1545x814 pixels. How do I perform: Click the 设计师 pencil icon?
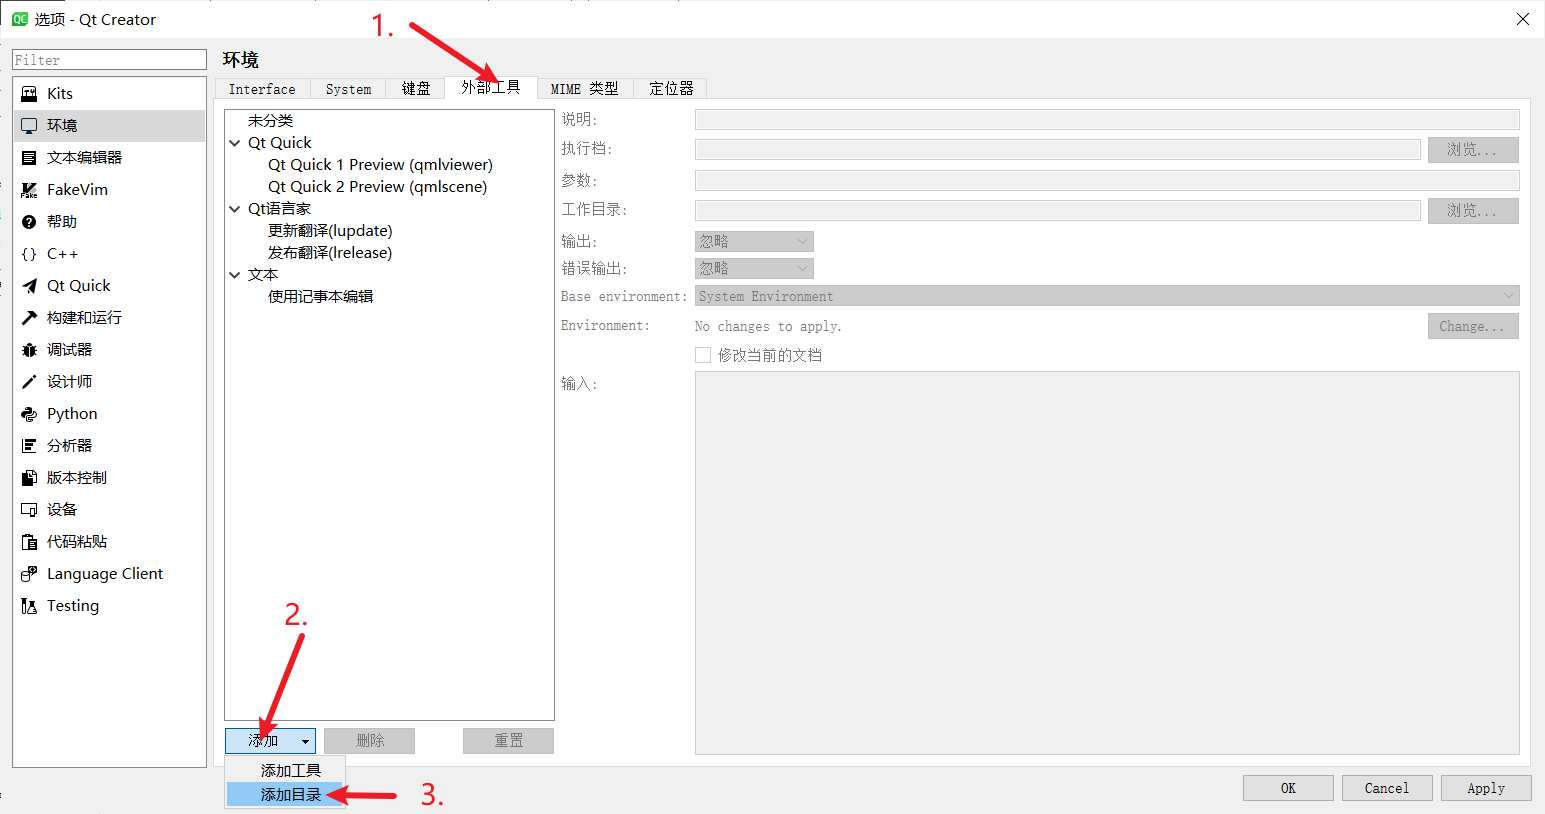[x=29, y=382]
